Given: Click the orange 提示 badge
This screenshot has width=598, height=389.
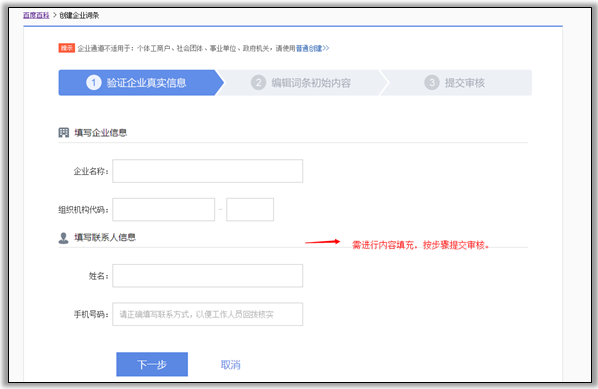Looking at the screenshot, I should pos(66,48).
